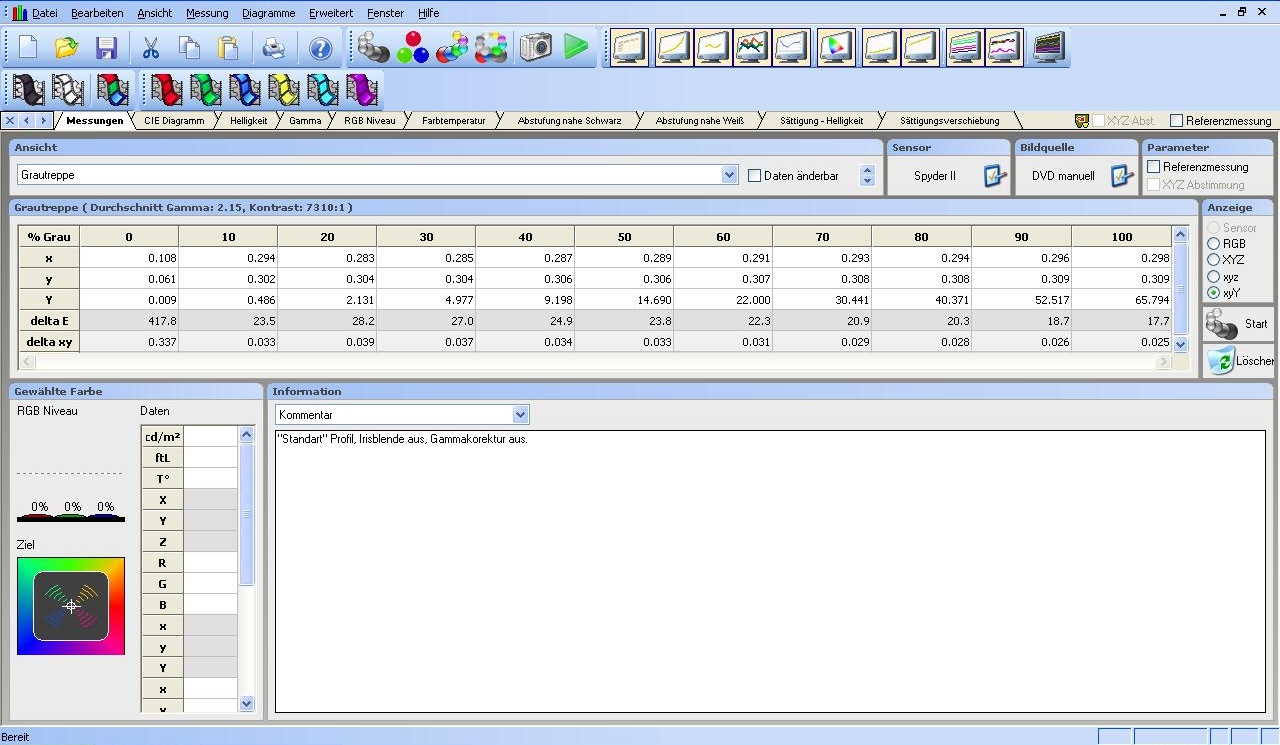
Task: Expand the Grautreppe view dropdown
Action: tap(729, 175)
